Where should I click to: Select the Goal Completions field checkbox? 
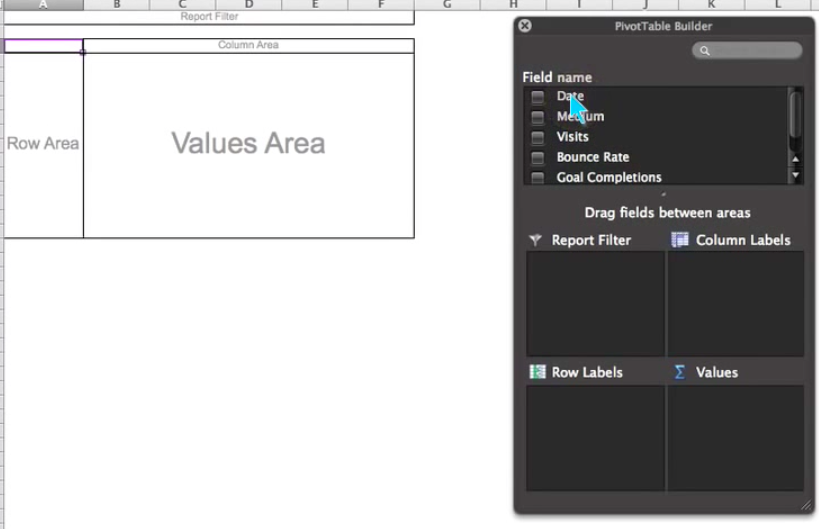pos(538,178)
